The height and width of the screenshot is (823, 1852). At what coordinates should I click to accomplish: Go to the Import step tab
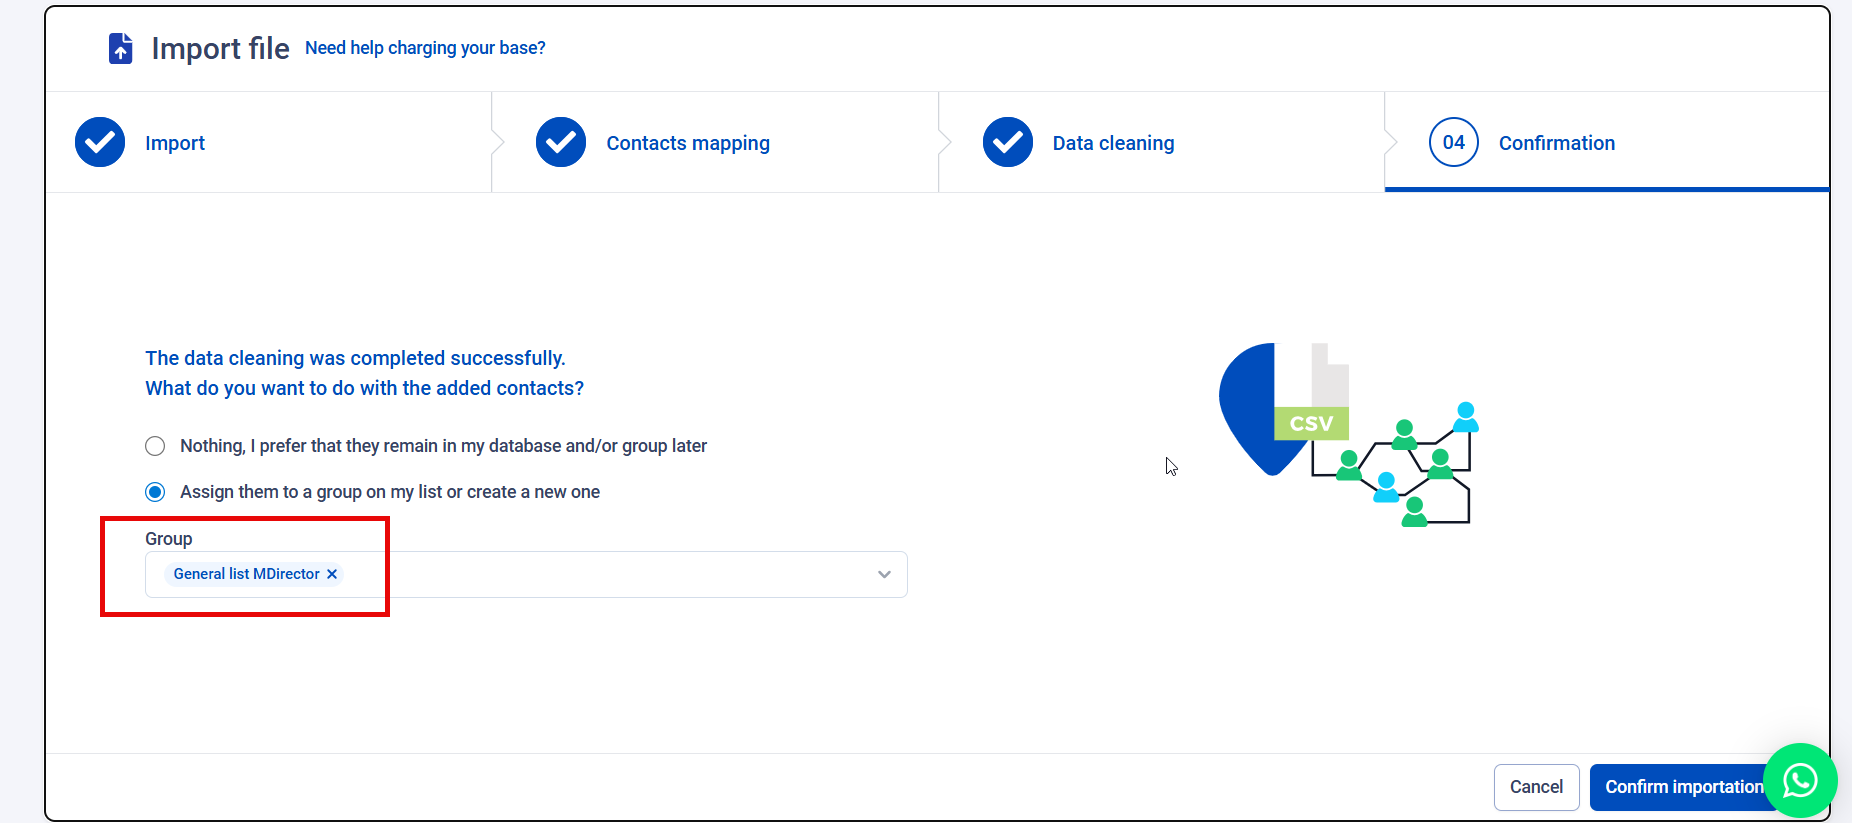pos(175,143)
